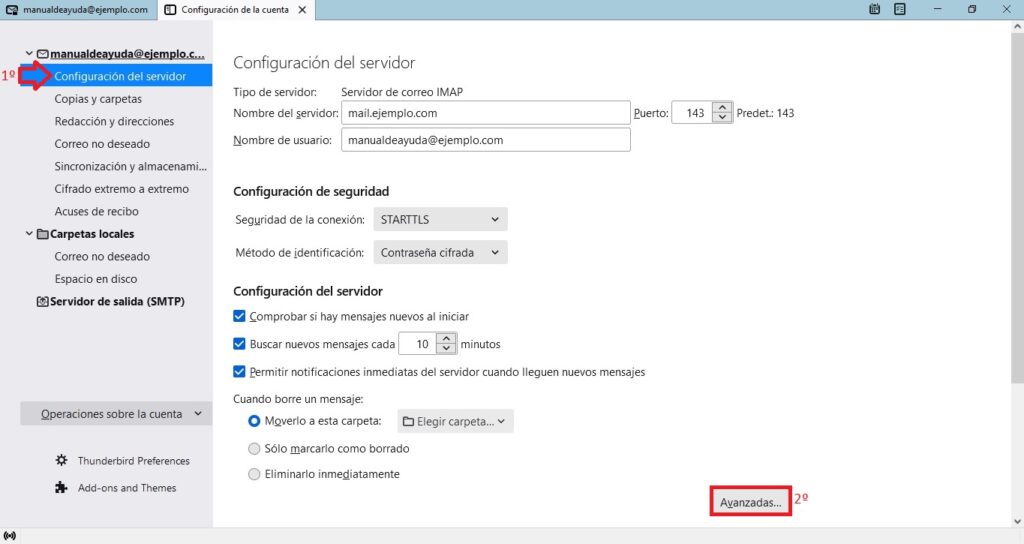Minimize the Thunderbird window
The image size is (1024, 544).
pos(938,9)
